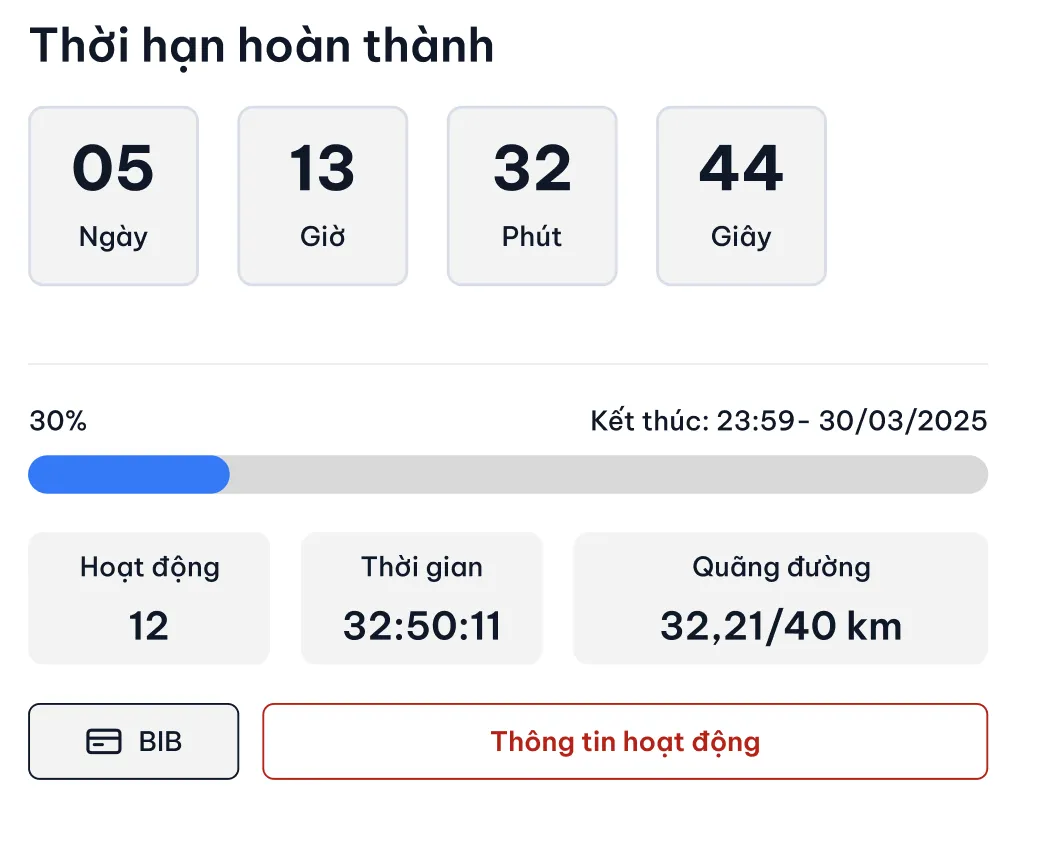Click the Phút label under 32

[532, 236]
